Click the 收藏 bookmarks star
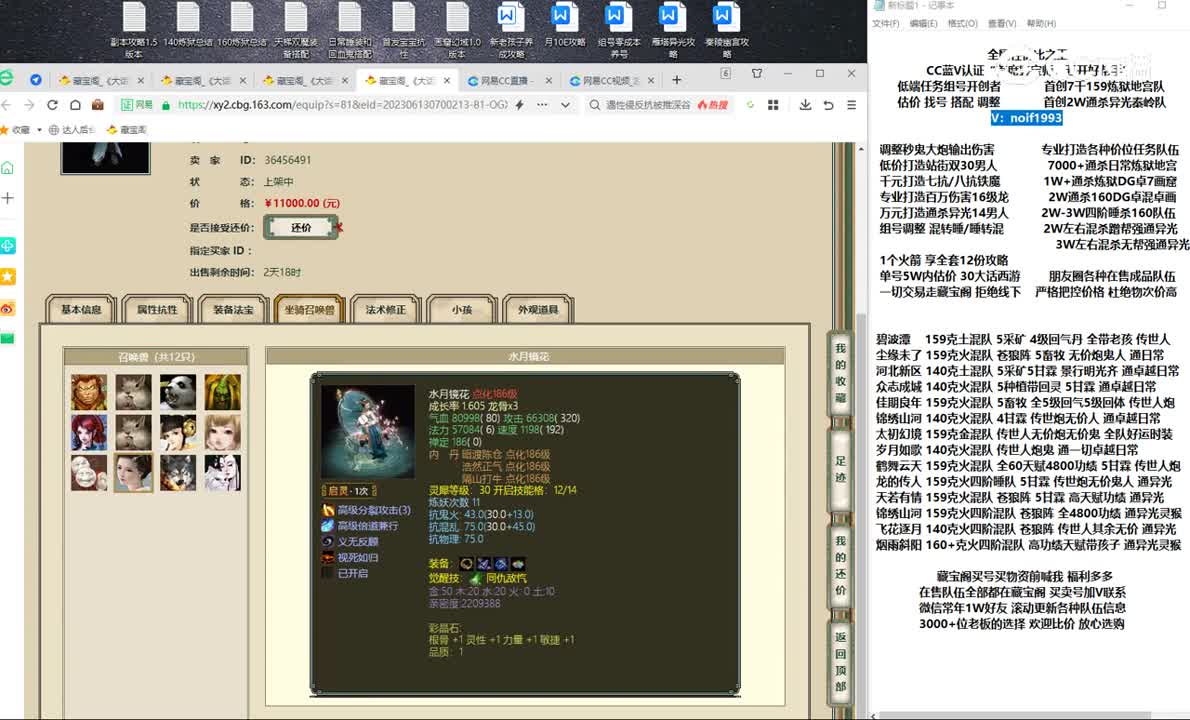1190x720 pixels. (4, 130)
